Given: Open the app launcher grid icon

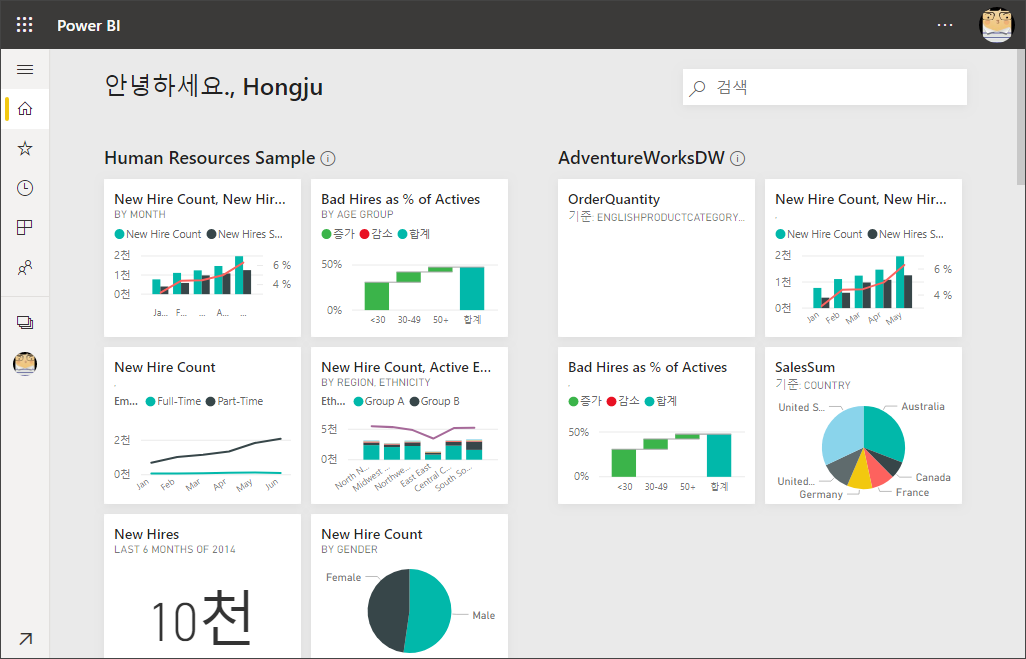Looking at the screenshot, I should pos(24,25).
